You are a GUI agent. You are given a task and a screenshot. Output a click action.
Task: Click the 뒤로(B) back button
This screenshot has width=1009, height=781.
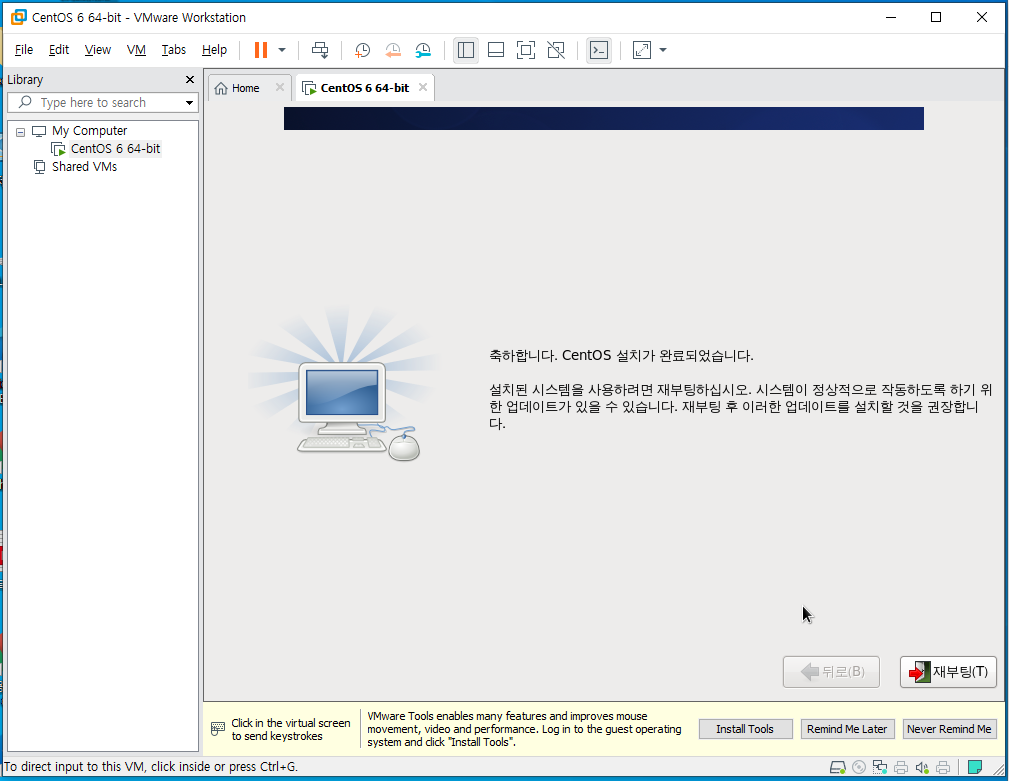[831, 672]
